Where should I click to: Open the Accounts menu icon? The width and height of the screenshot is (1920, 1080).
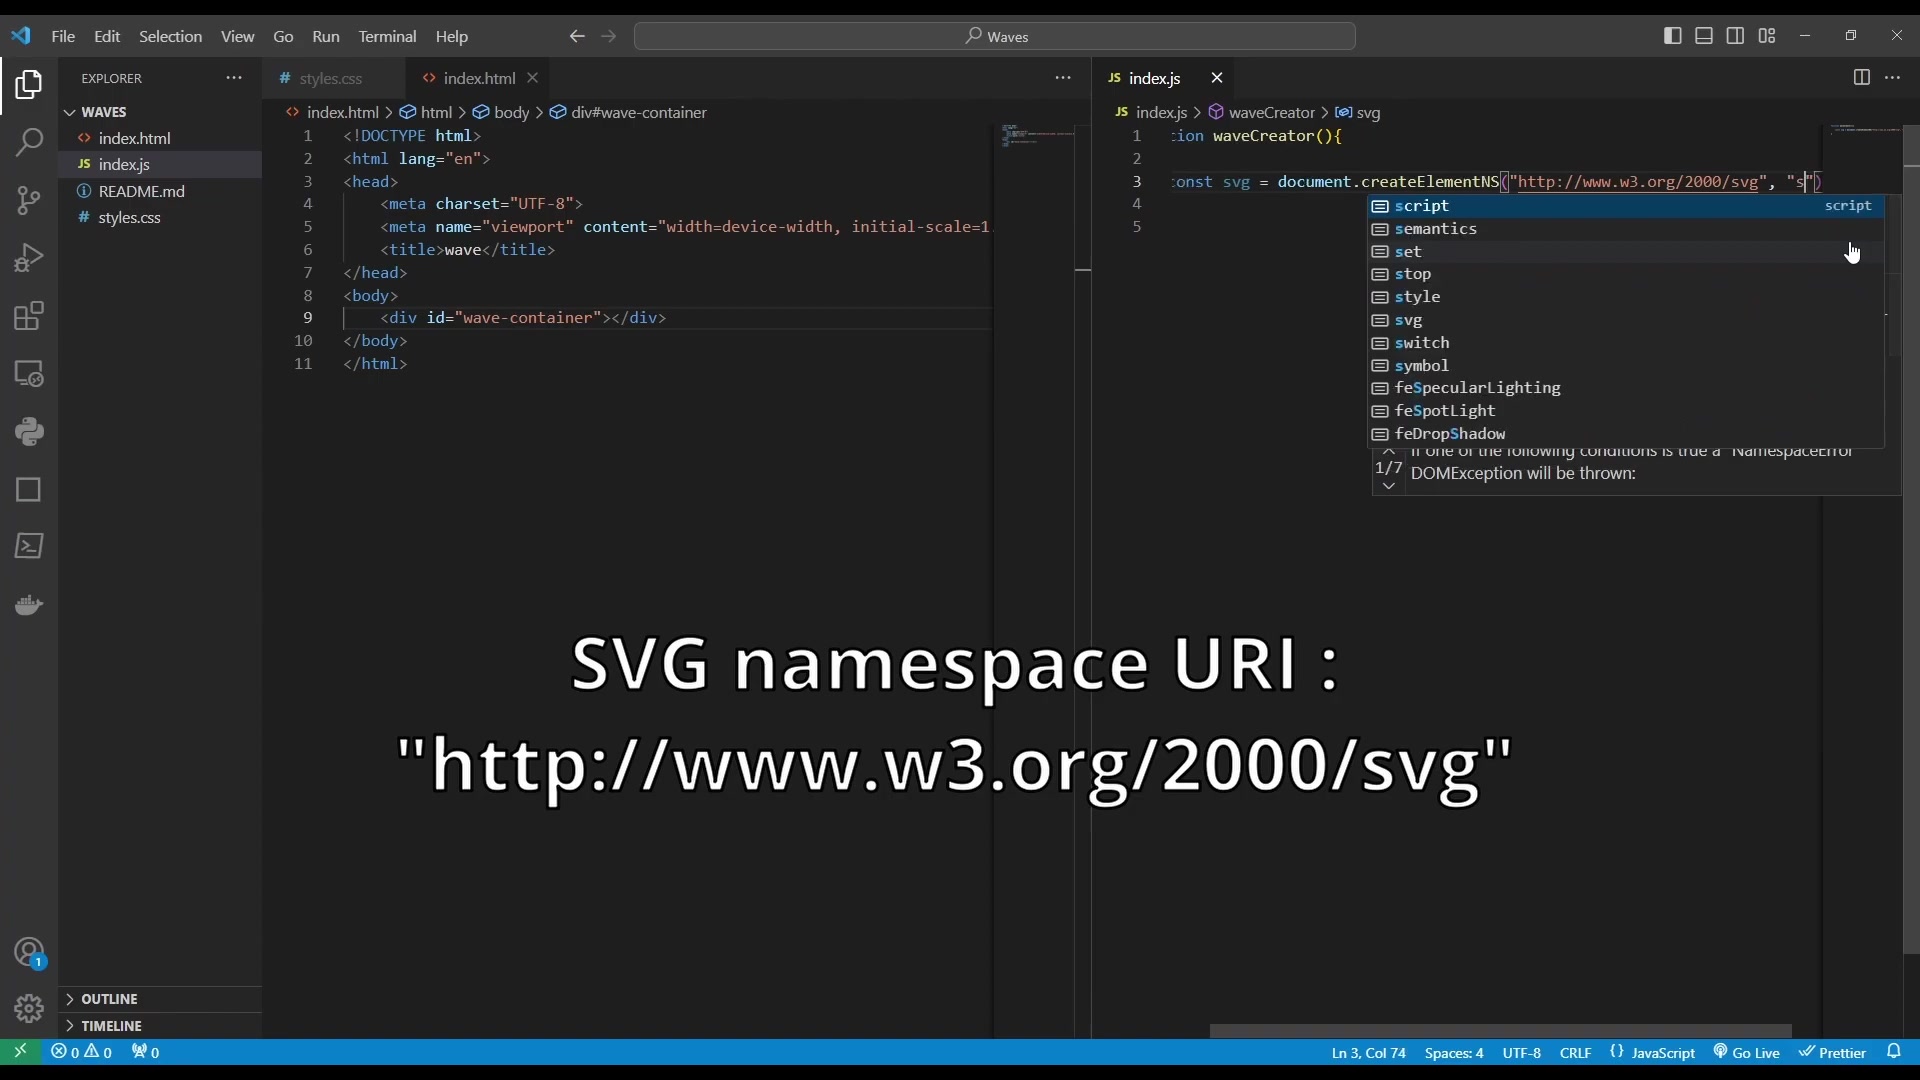(x=28, y=952)
